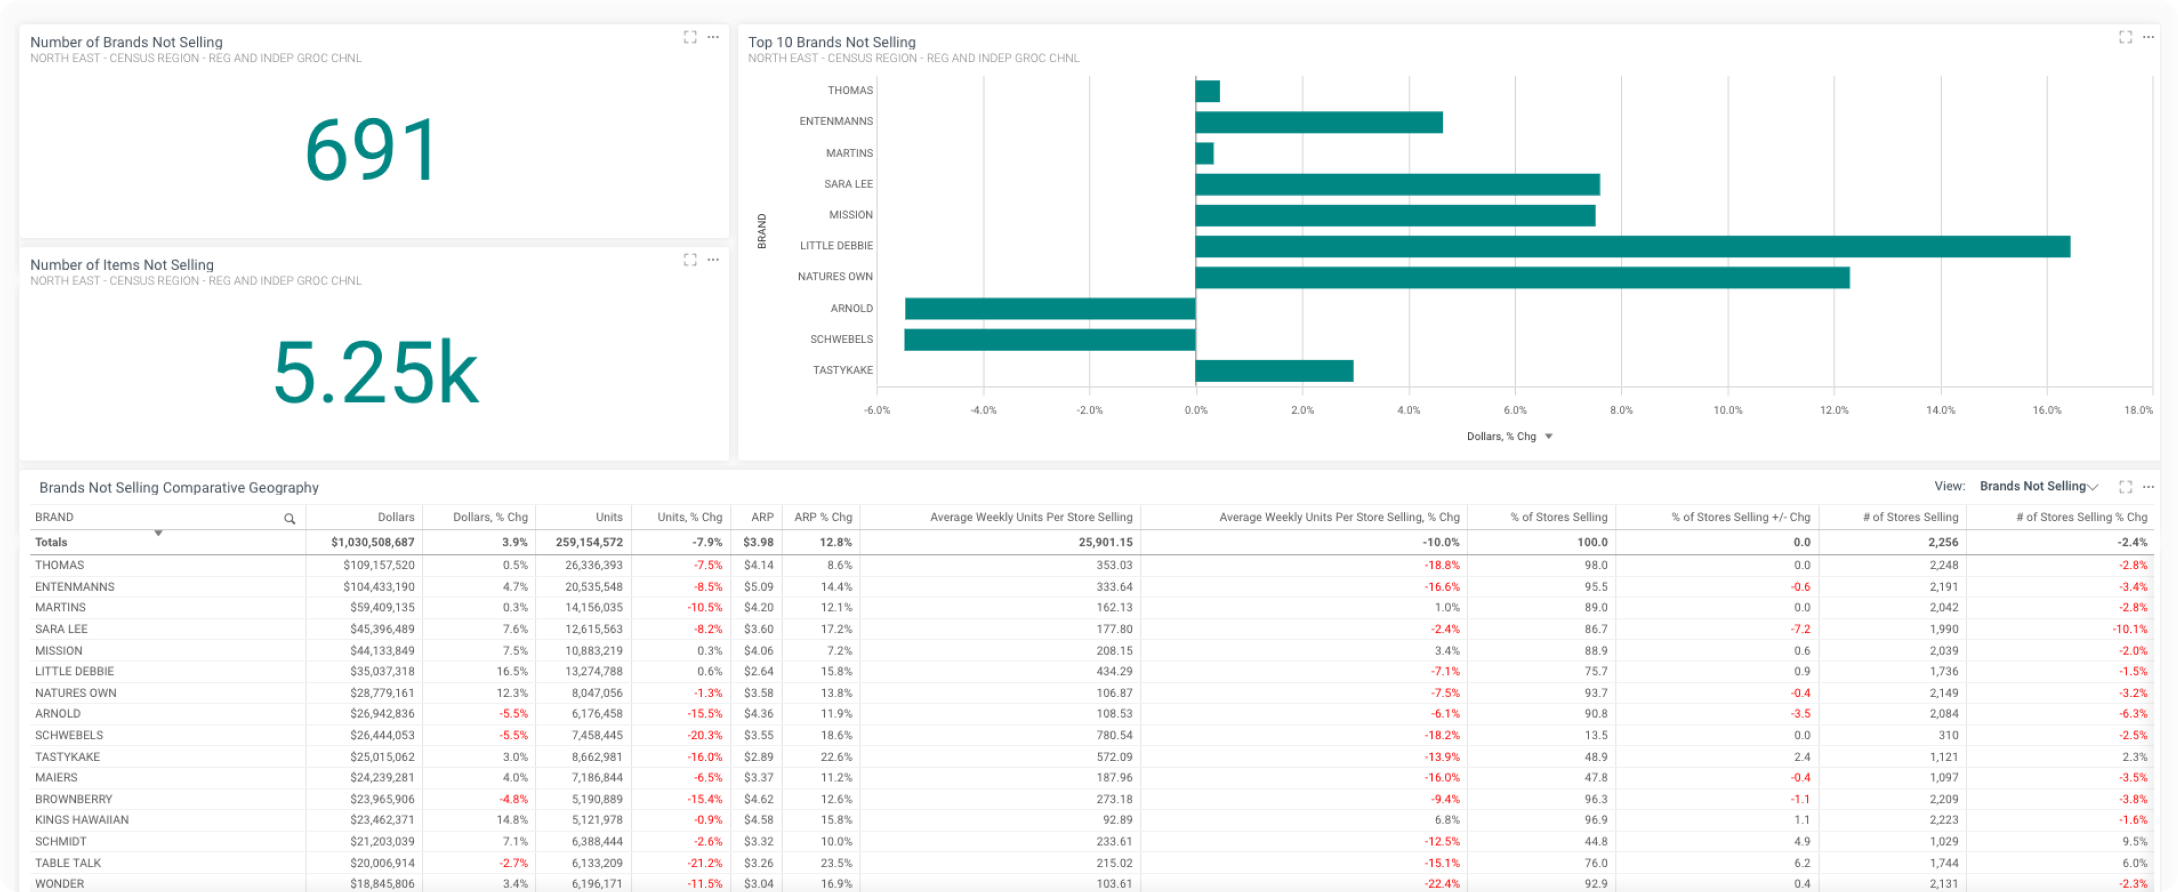Click the total units value 259,154,572

tap(589, 542)
